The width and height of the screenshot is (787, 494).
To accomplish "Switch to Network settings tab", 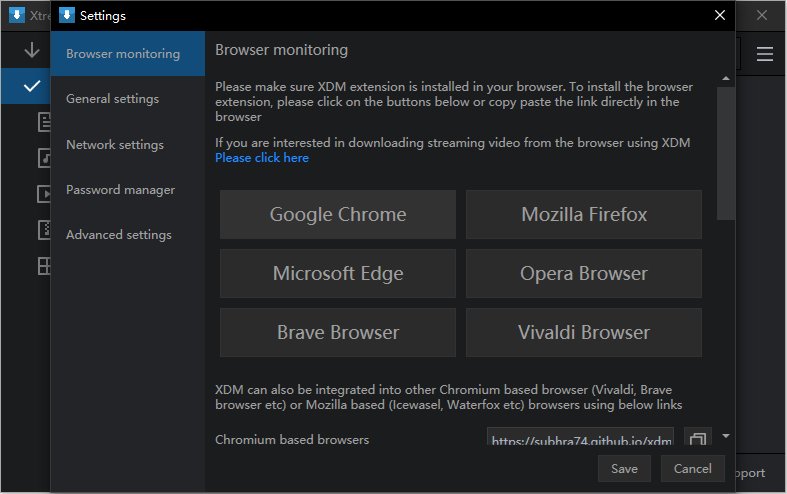I will 114,145.
